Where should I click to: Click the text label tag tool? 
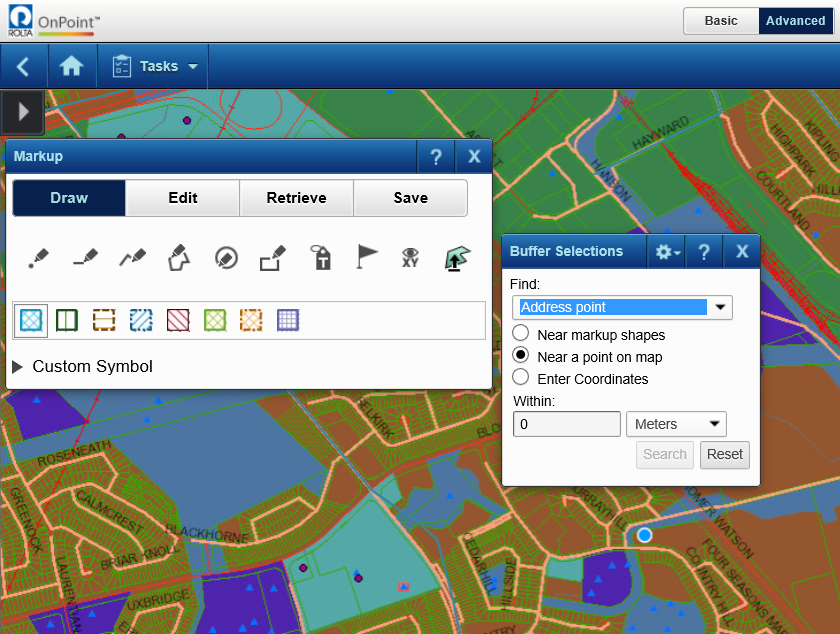click(320, 258)
